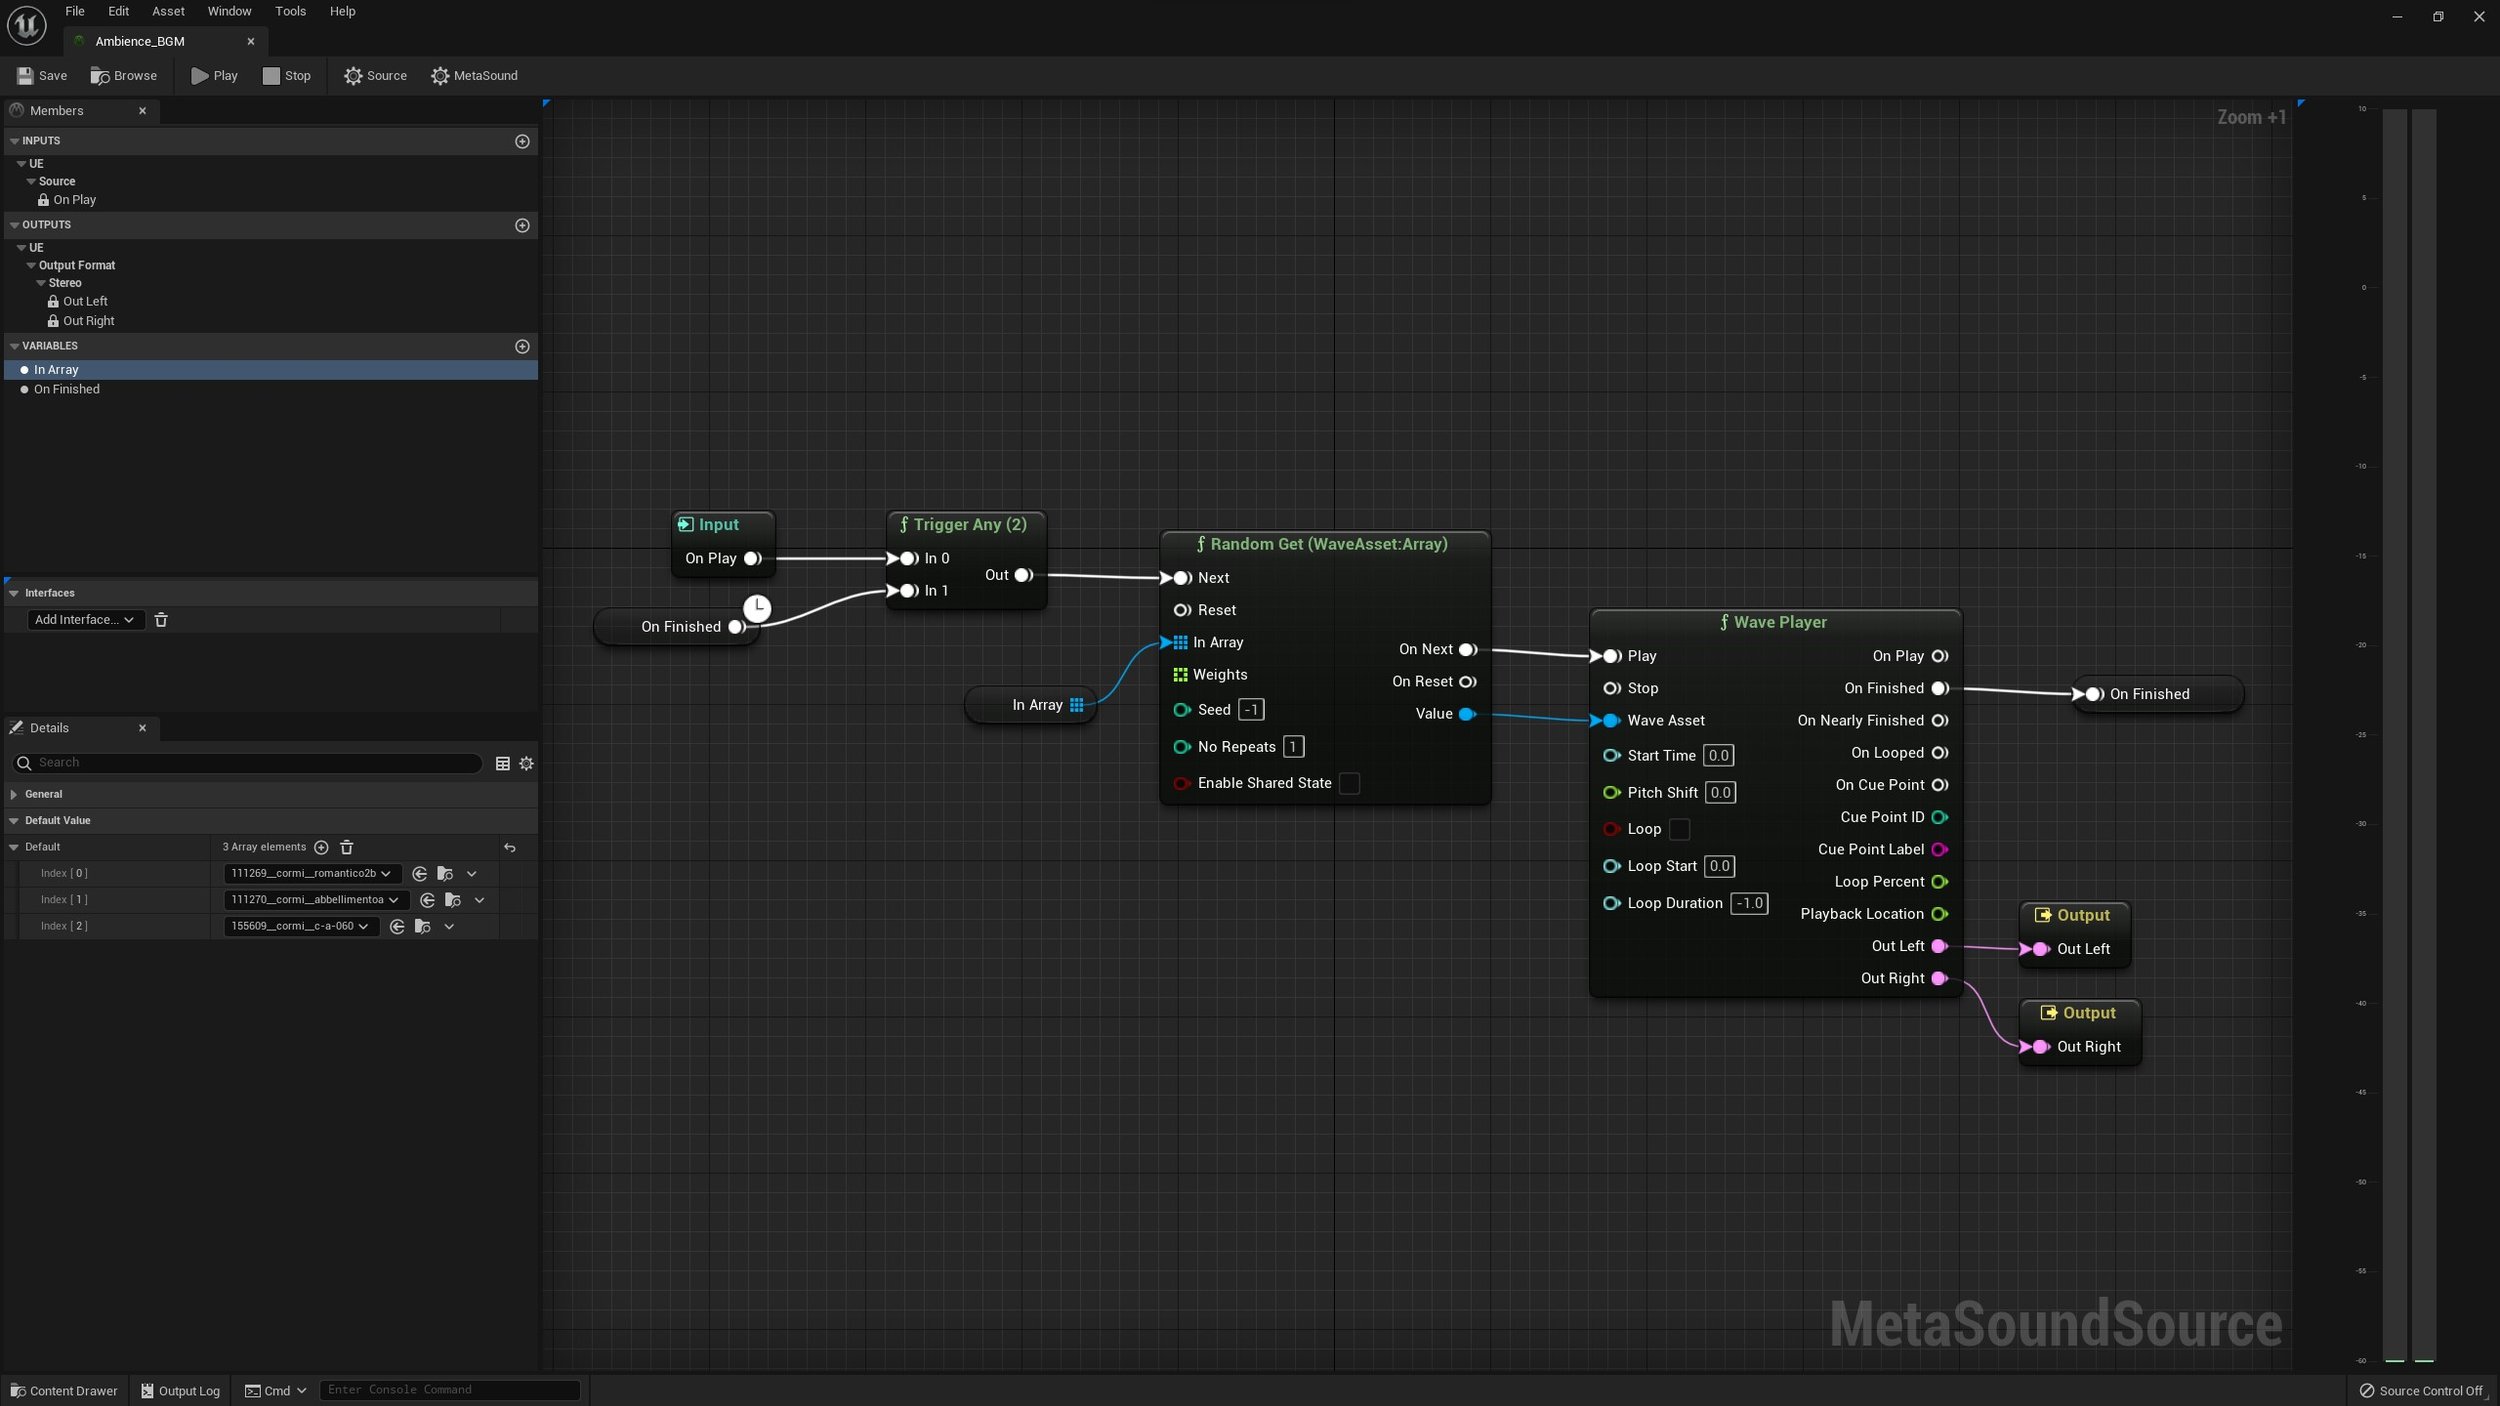Toggle the In Array variable selection
Image resolution: width=2500 pixels, height=1406 pixels.
click(55, 369)
